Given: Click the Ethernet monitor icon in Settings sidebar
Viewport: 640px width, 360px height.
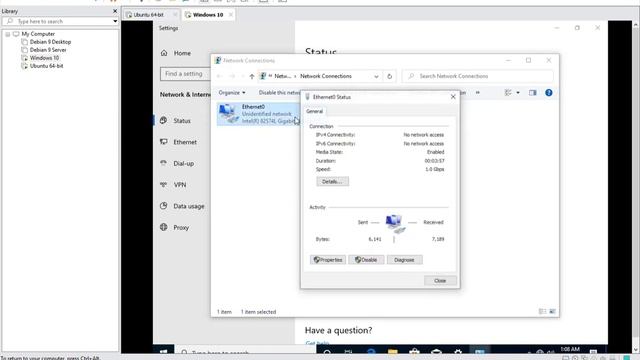Looking at the screenshot, I should (164, 142).
